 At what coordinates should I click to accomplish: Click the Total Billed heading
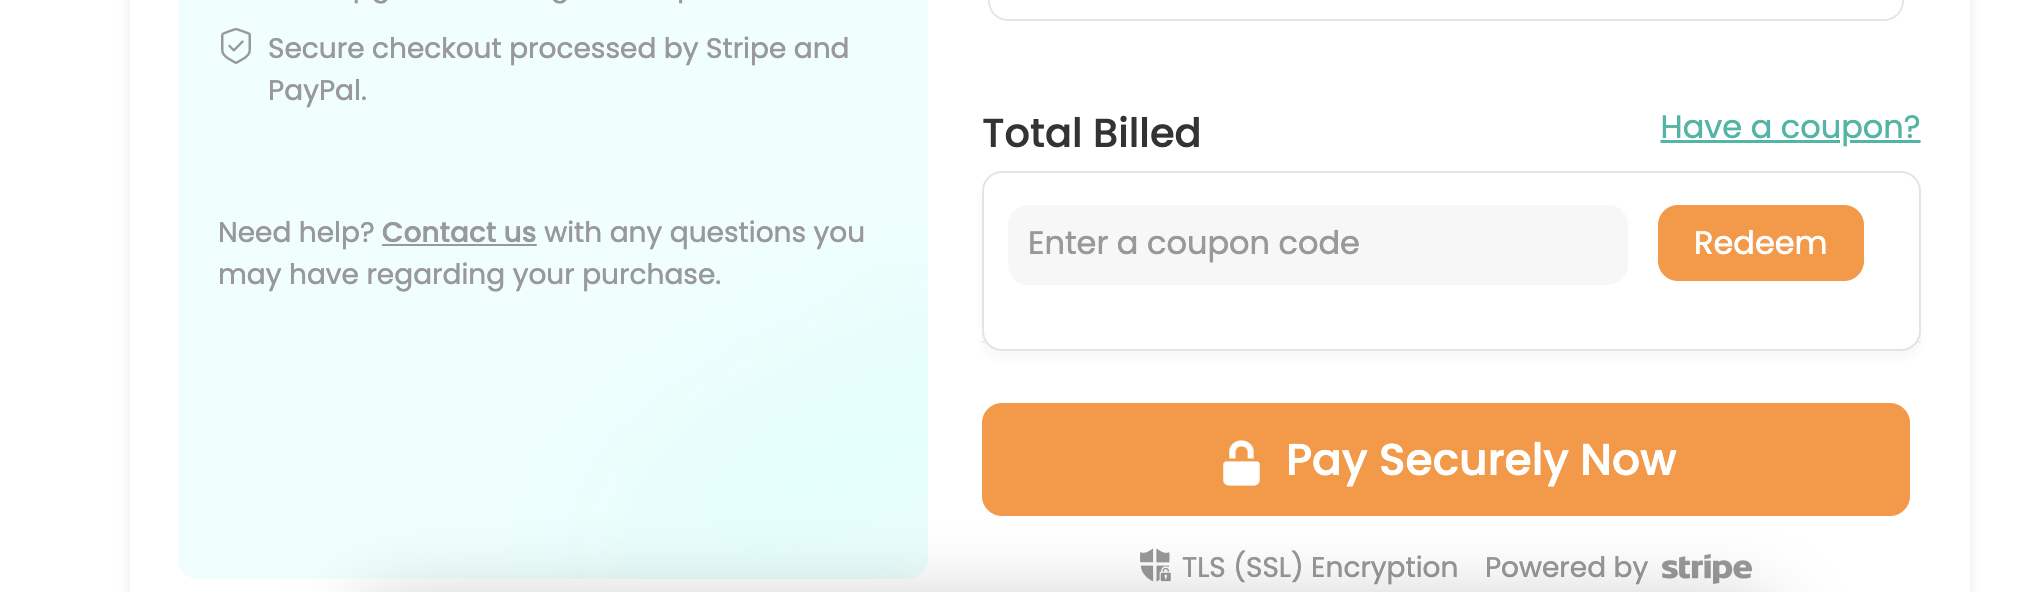[1091, 133]
